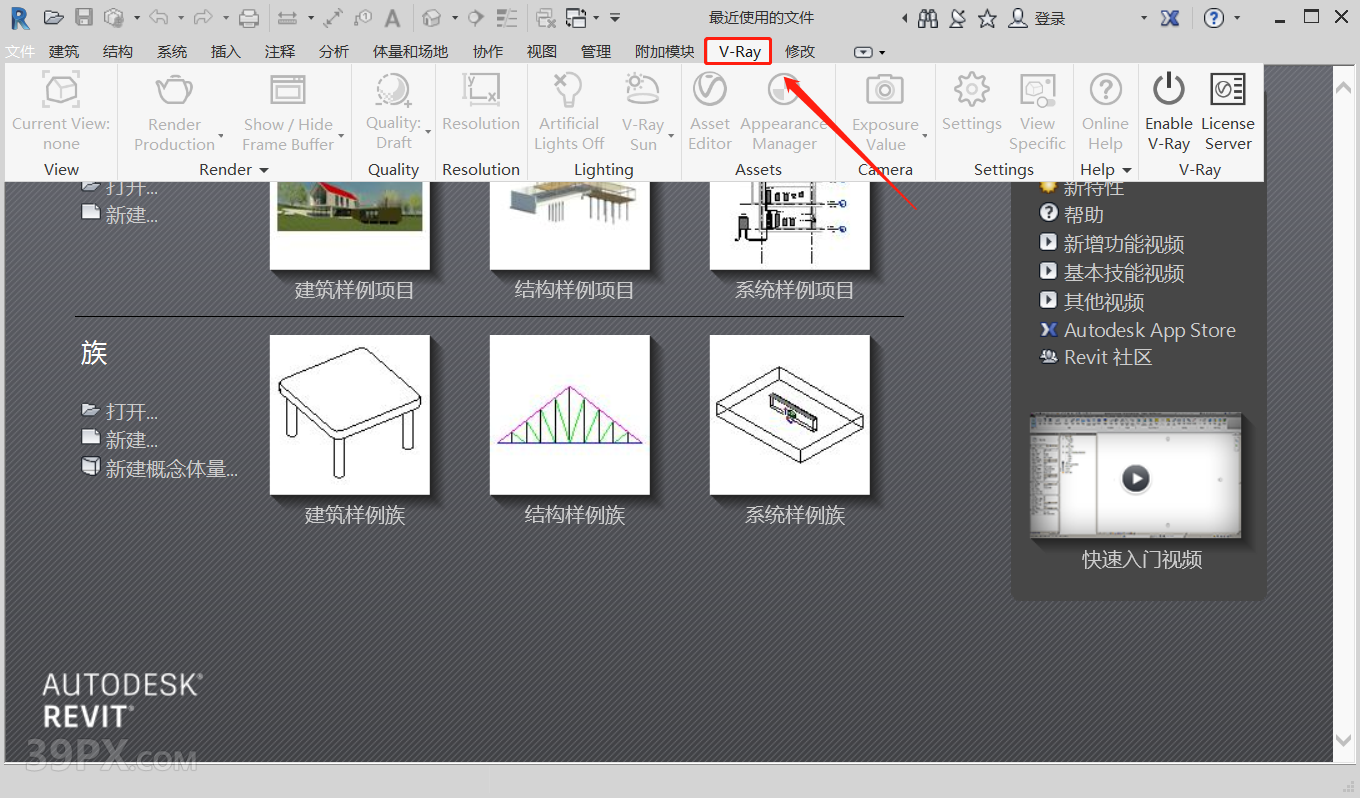Open V-Ray Settings gear icon
Viewport: 1360px width, 798px height.
click(972, 90)
